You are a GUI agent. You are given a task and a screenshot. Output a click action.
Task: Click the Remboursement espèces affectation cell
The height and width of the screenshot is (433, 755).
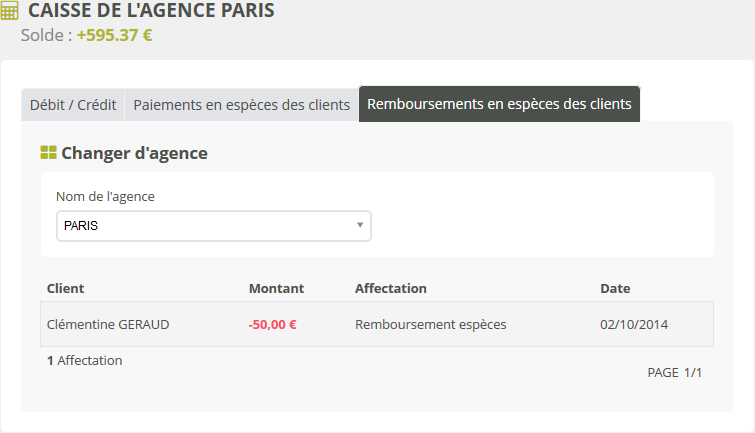pyautogui.click(x=430, y=324)
